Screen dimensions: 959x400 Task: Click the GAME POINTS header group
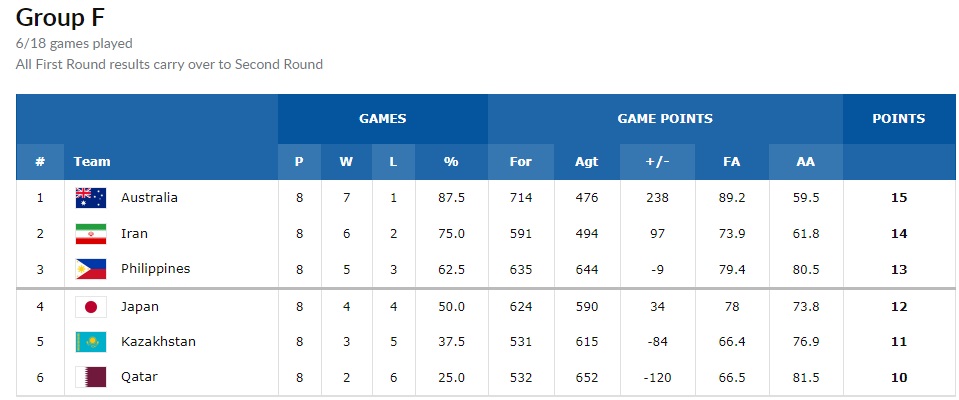coord(665,118)
